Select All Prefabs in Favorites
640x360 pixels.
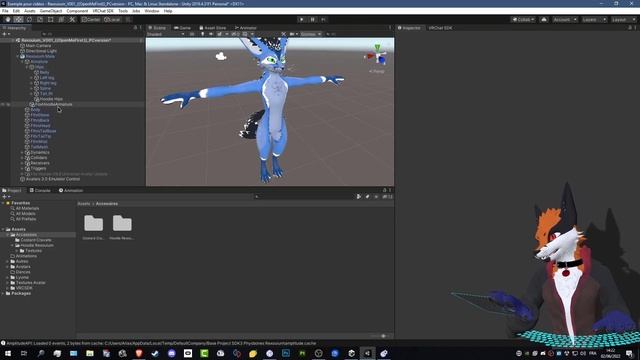point(26,219)
